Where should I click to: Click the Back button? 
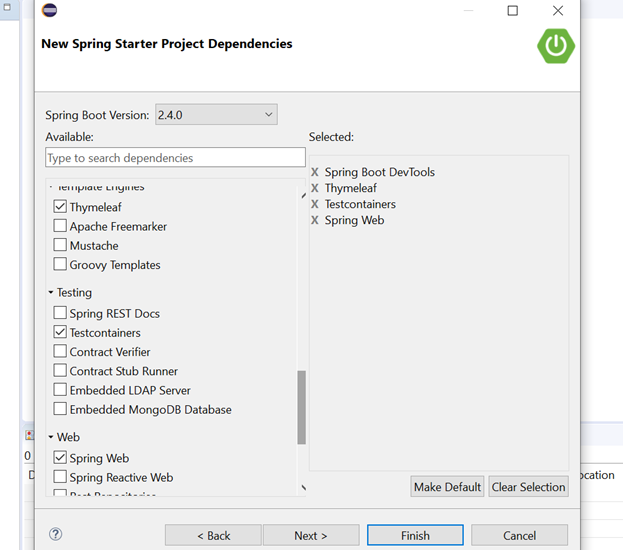(x=213, y=535)
